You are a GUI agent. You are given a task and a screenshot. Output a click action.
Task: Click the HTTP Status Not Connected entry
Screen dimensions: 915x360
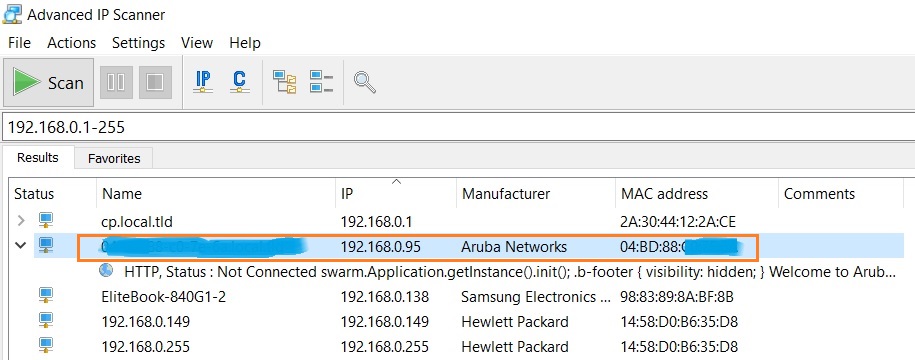click(509, 272)
